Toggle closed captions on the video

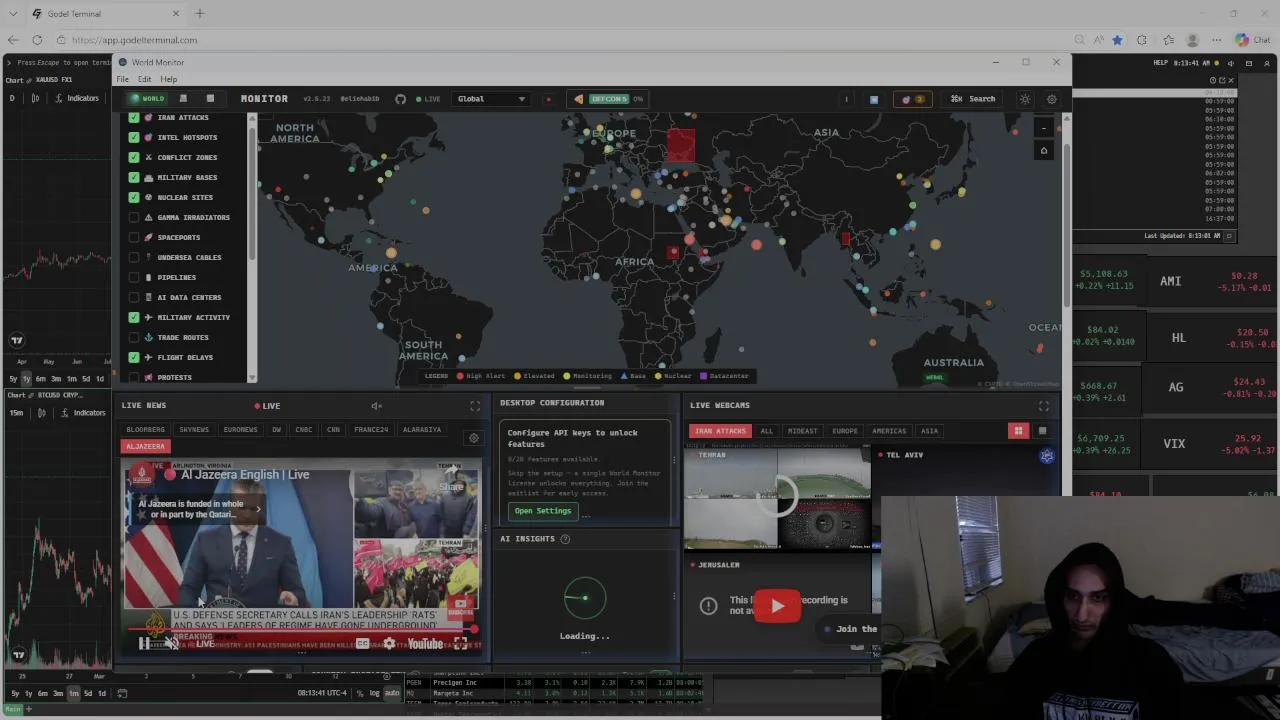pos(362,644)
